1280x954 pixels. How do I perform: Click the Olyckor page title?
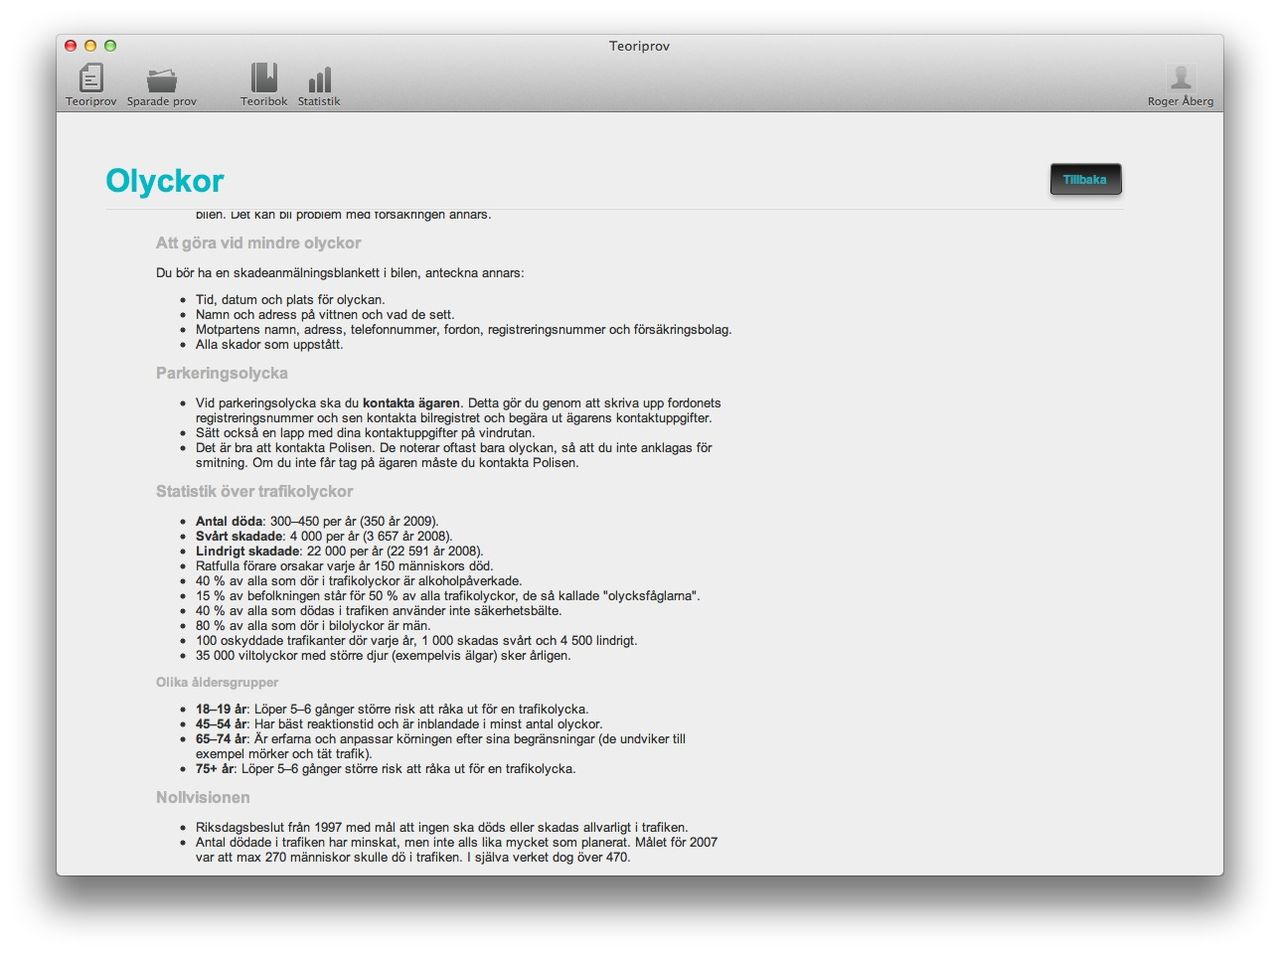(x=165, y=181)
